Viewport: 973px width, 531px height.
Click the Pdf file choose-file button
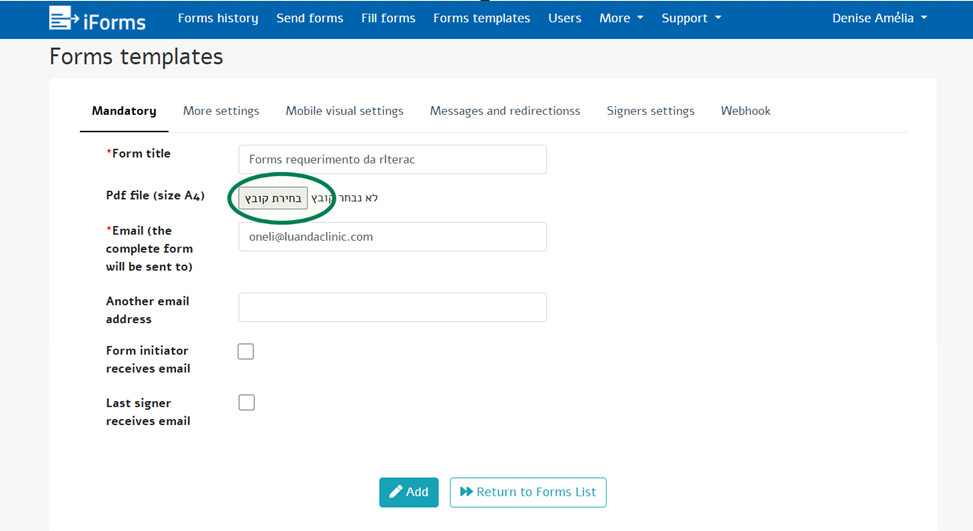(273, 198)
